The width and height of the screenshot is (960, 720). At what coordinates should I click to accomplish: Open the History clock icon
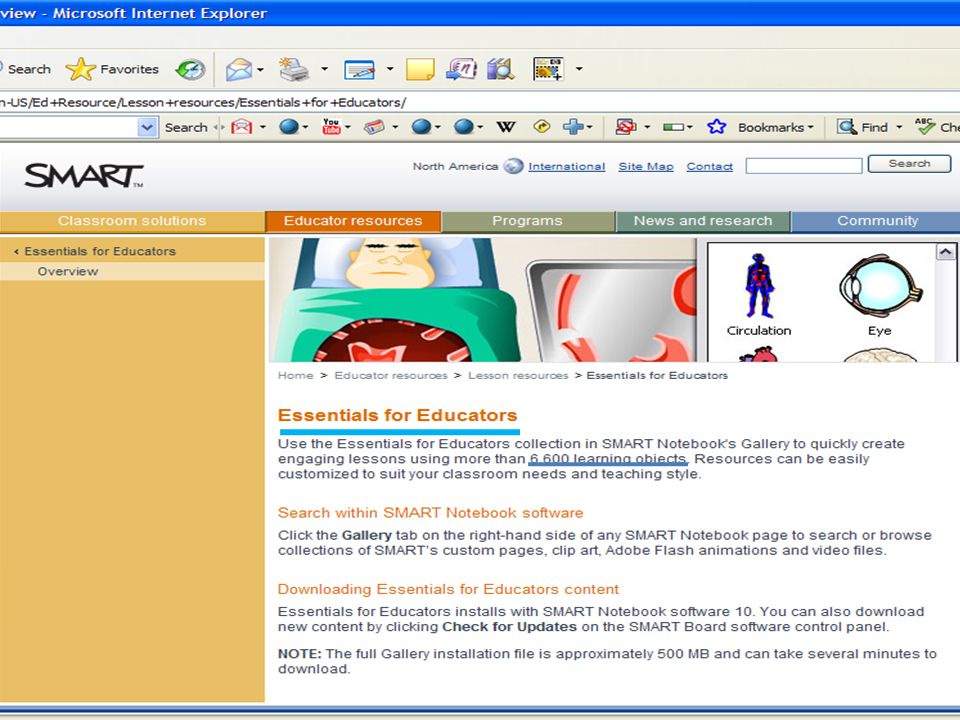pos(190,69)
